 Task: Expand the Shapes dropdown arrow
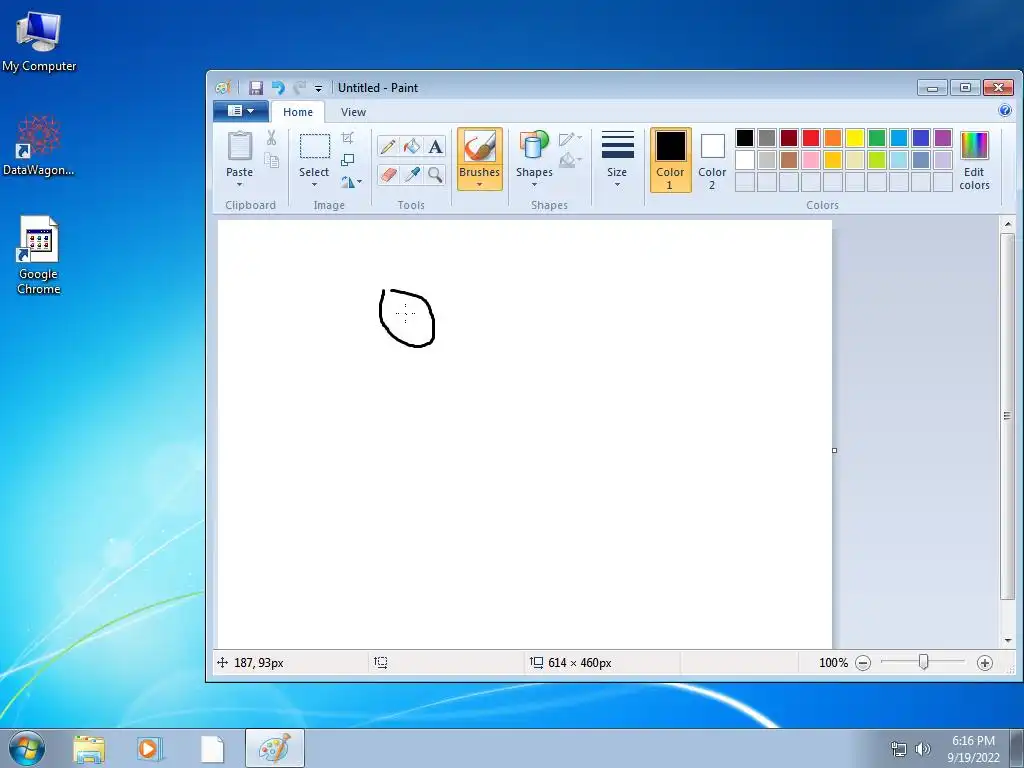point(534,185)
